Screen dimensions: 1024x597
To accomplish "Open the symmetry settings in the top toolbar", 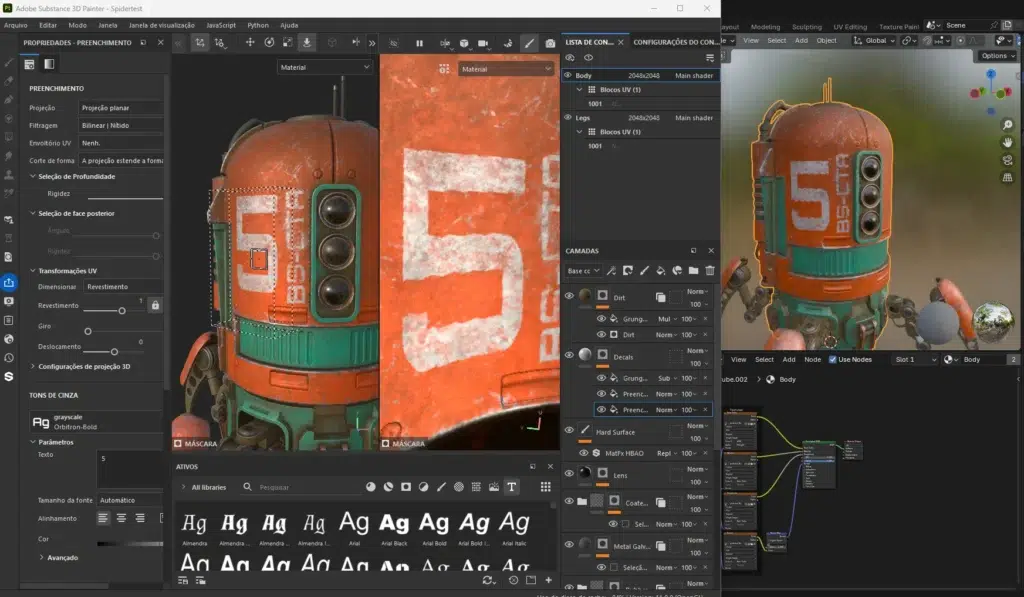I will (x=357, y=41).
